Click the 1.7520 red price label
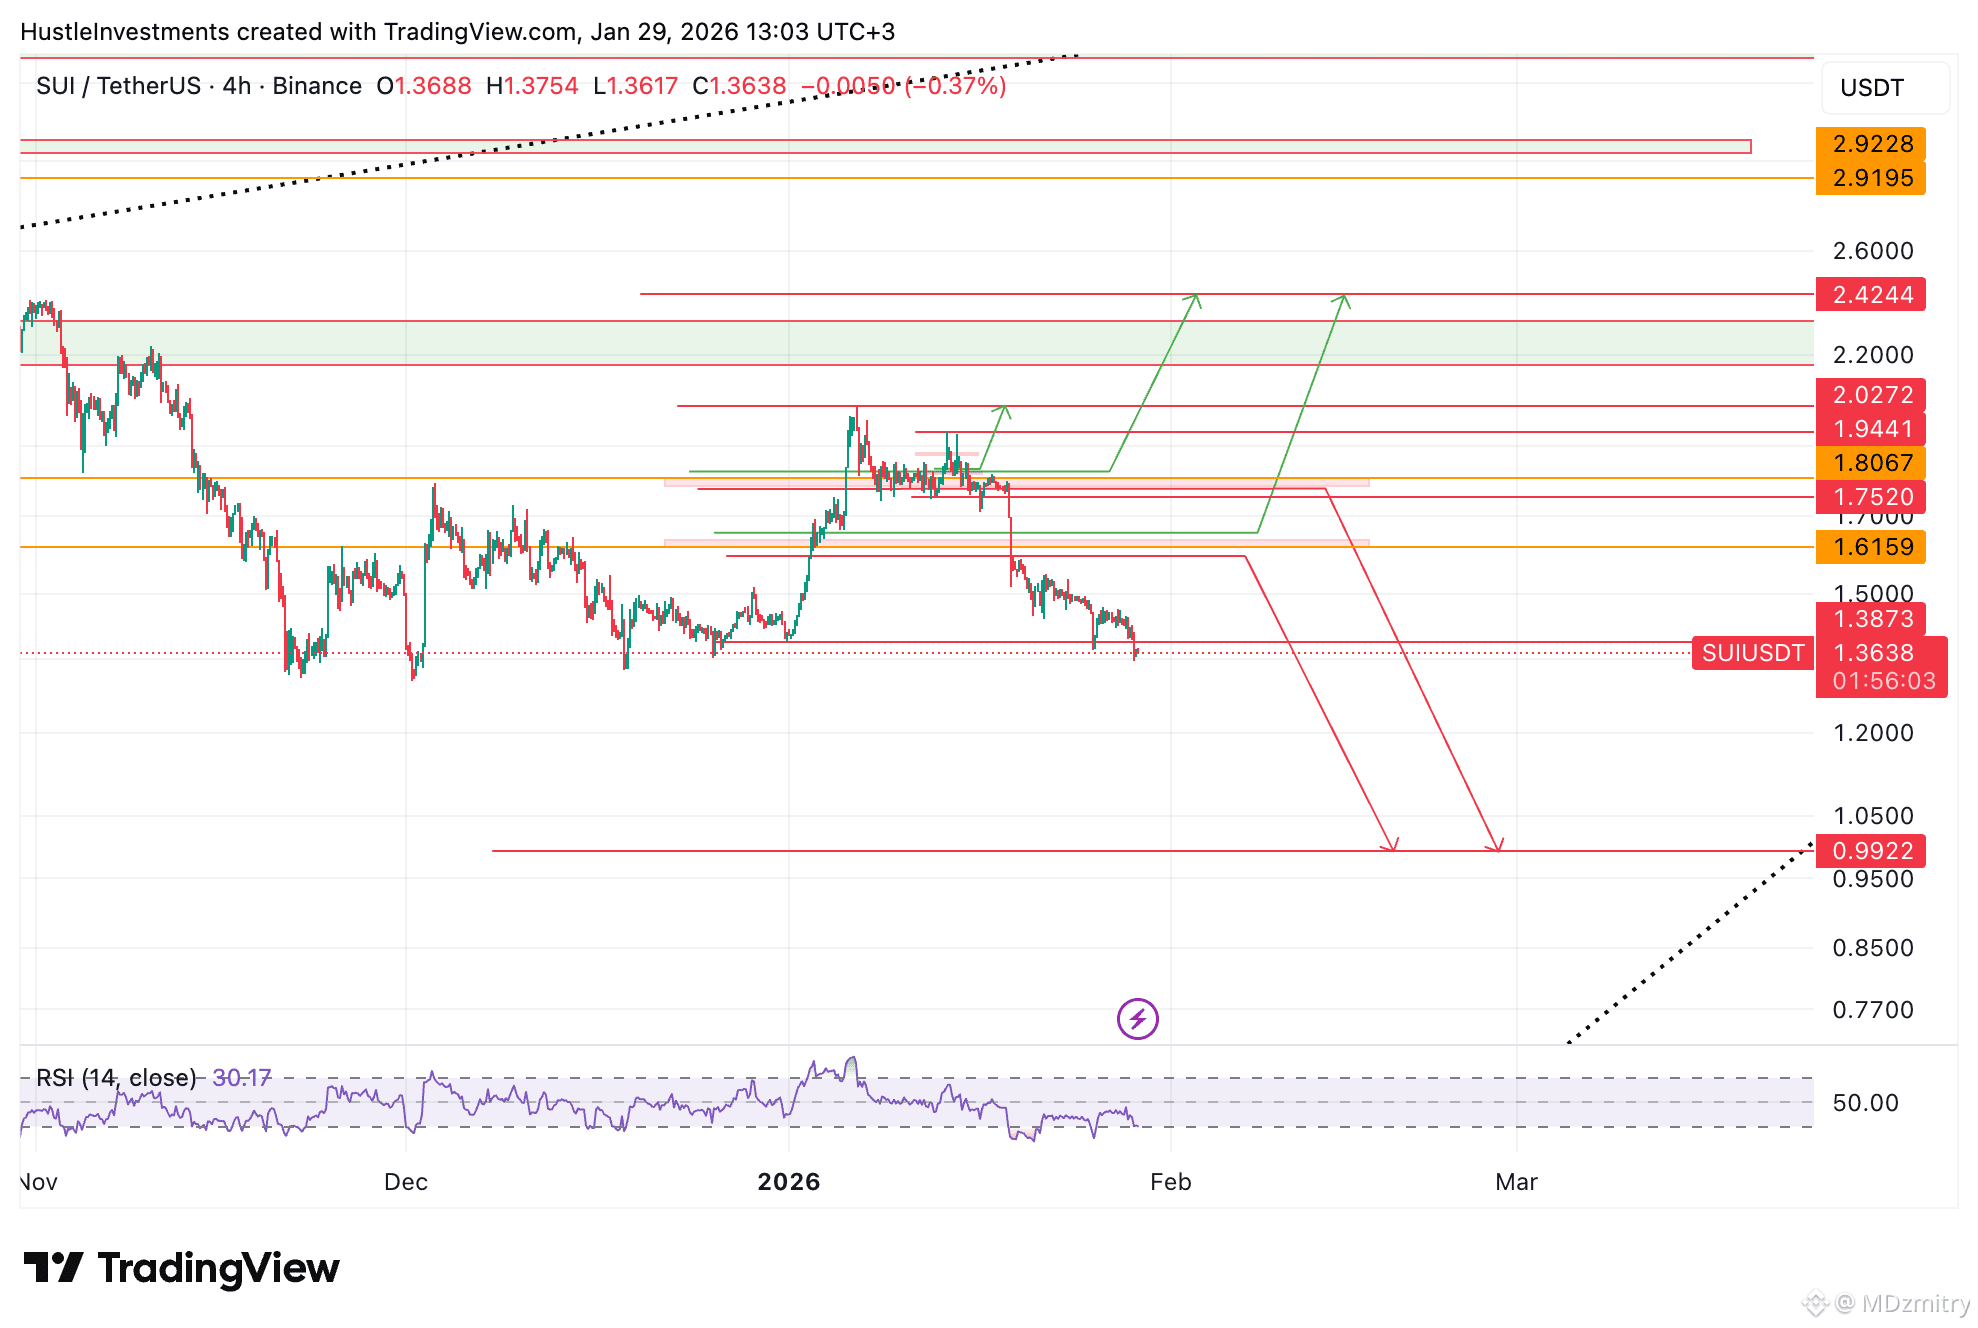Image resolution: width=1978 pixels, height=1328 pixels. point(1871,497)
